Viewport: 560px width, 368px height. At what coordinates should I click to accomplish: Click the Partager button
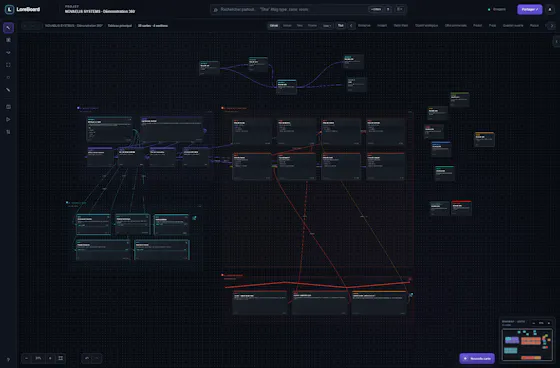pyautogui.click(x=530, y=10)
